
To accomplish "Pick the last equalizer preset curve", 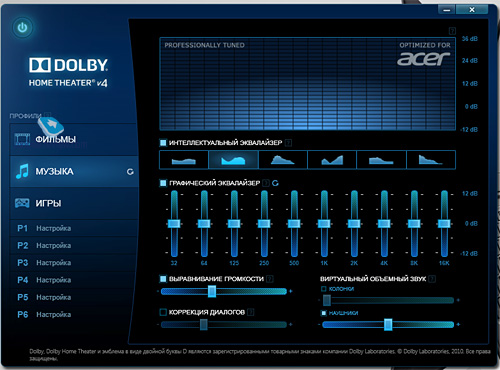I will pos(431,160).
